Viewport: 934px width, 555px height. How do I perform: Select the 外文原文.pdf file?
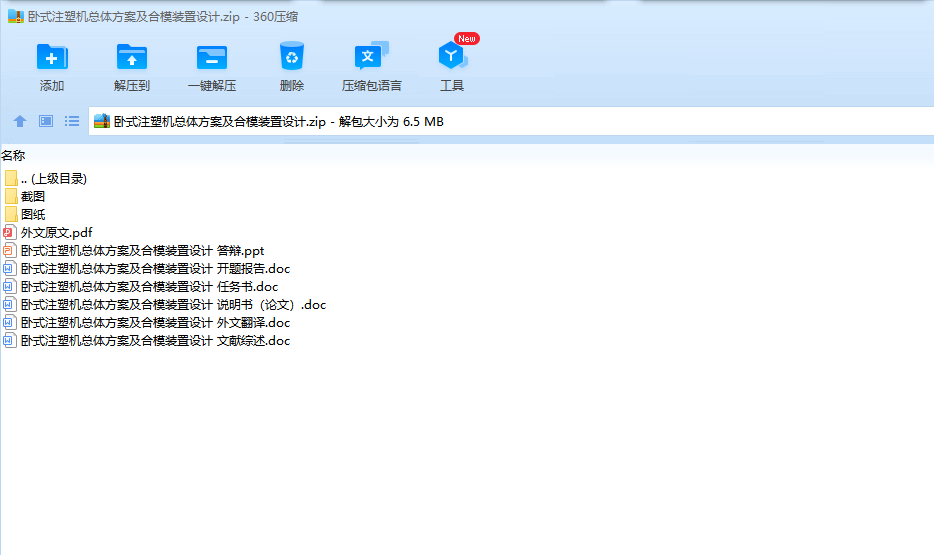click(x=48, y=232)
